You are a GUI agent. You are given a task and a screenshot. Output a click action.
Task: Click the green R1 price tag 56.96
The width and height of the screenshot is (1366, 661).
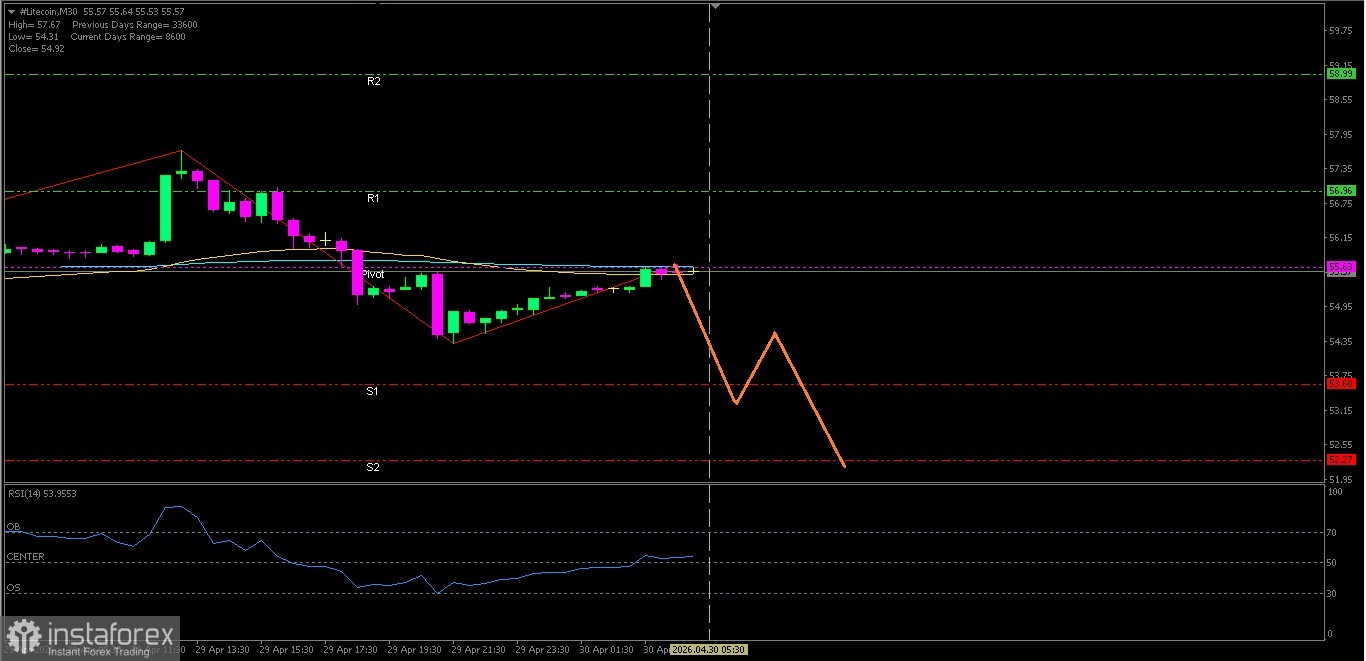click(x=1340, y=190)
